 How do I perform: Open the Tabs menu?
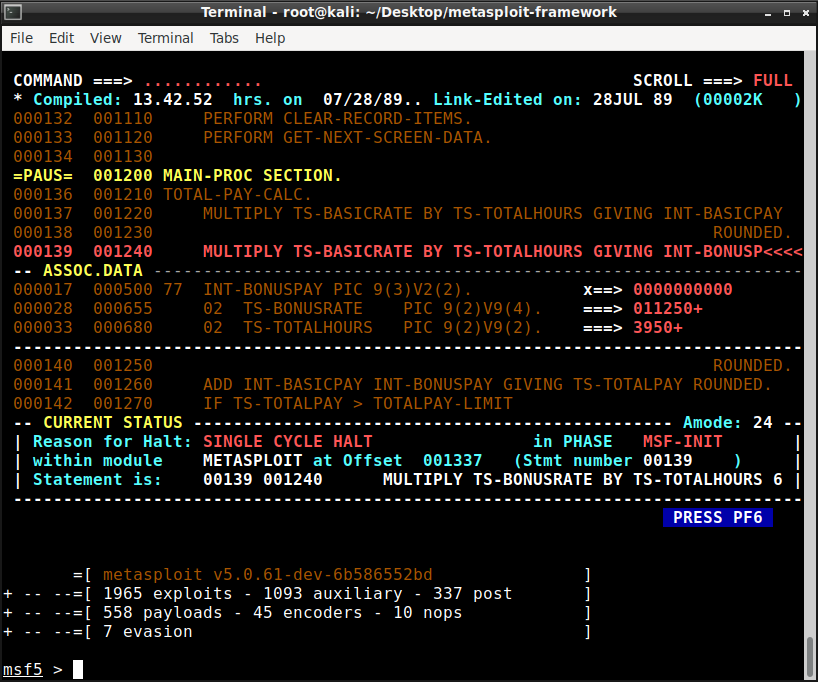224,38
